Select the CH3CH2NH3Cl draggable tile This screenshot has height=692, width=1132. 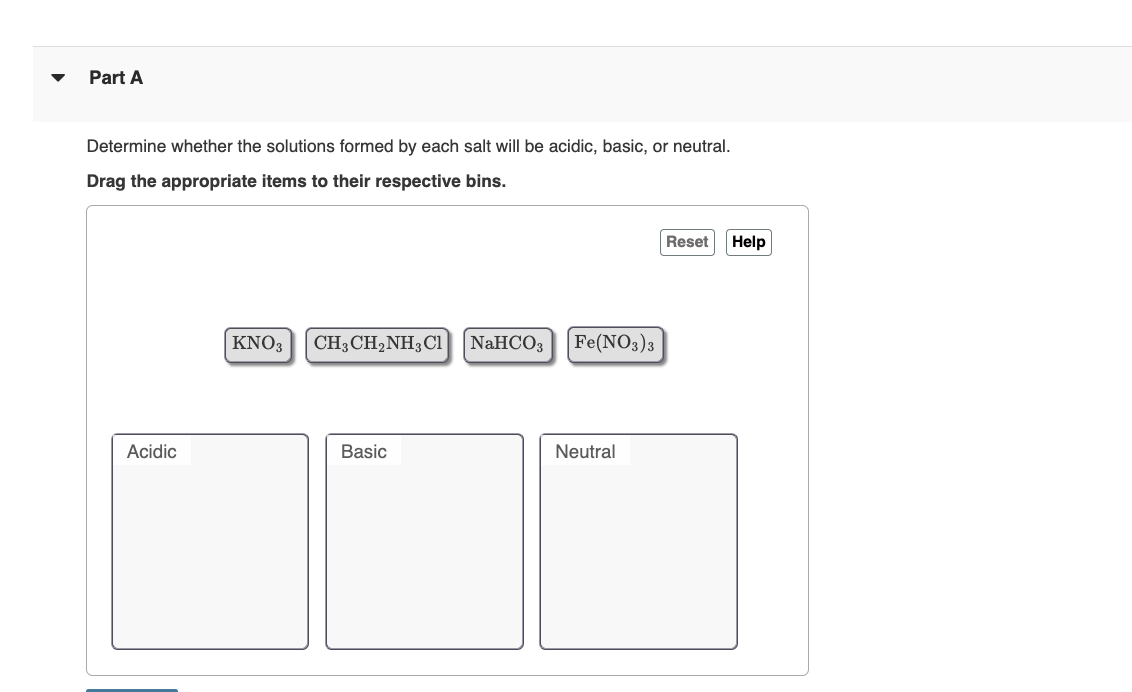376,343
